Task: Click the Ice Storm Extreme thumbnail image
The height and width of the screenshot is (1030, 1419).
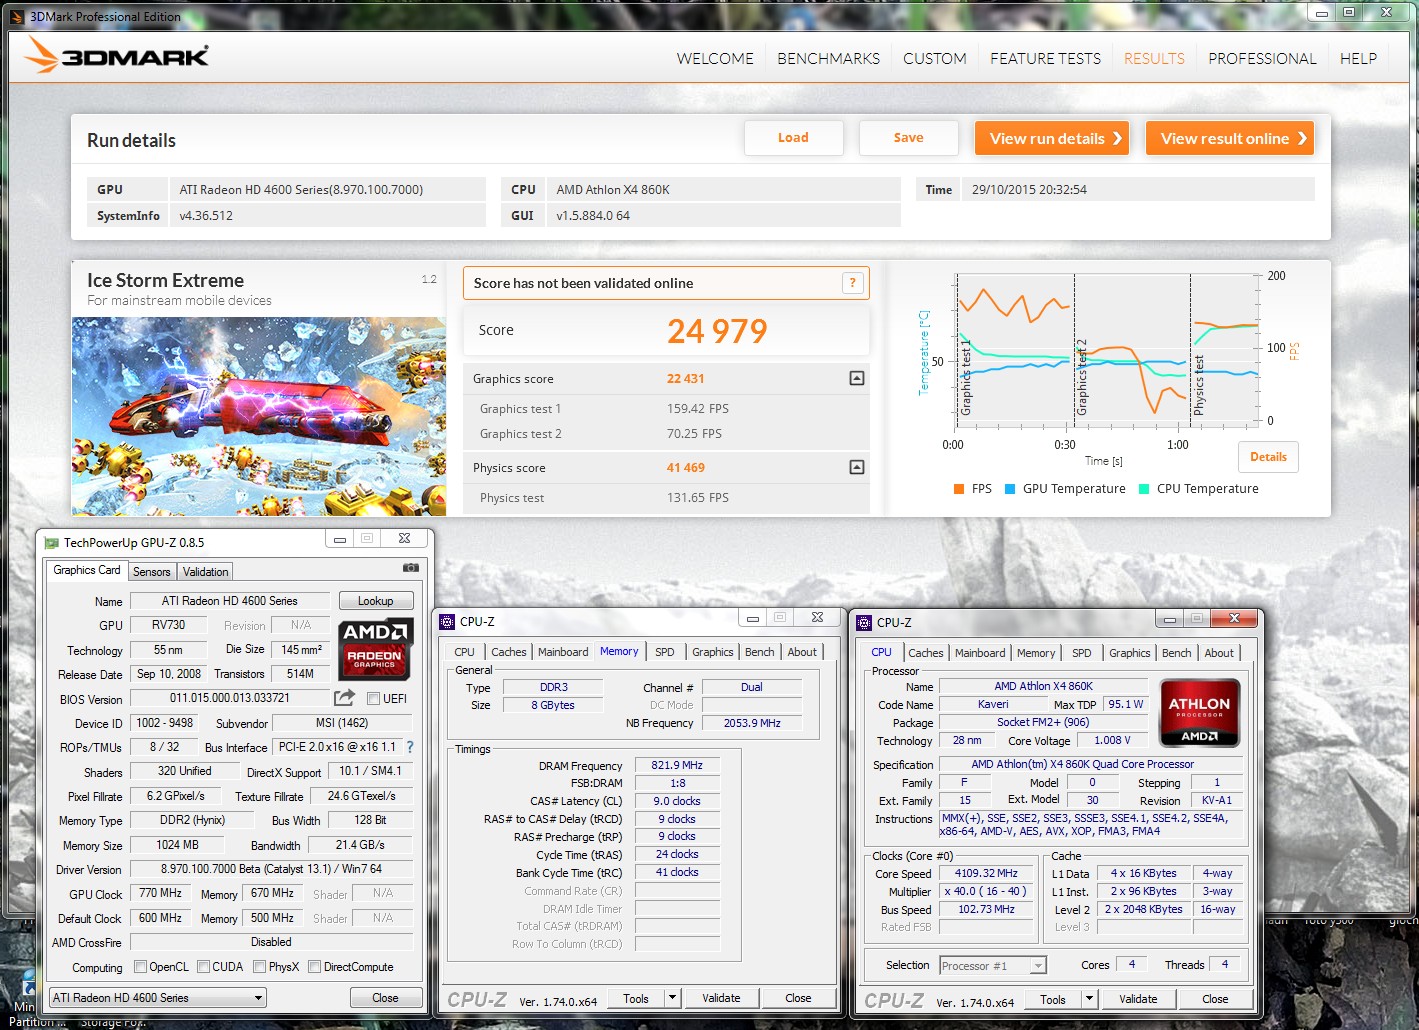Action: click(259, 416)
